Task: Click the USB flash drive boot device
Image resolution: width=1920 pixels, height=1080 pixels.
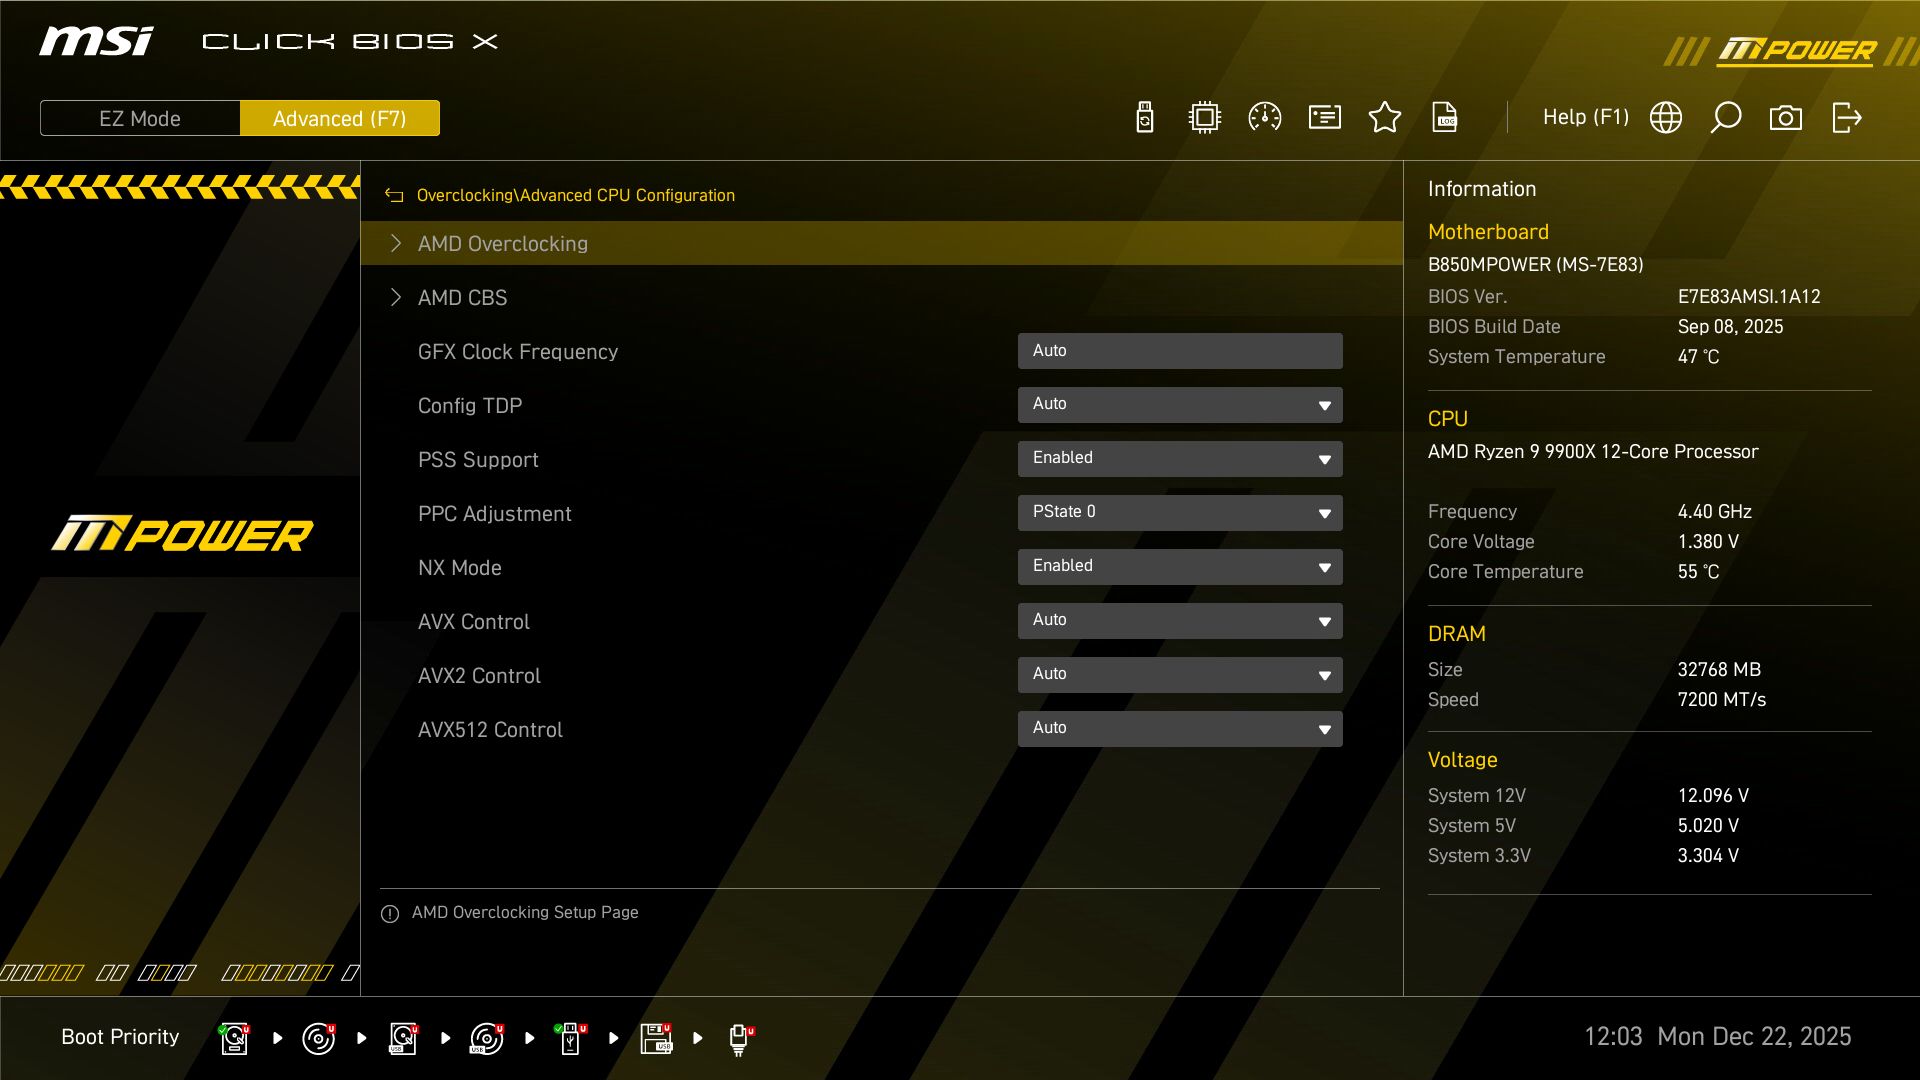Action: pyautogui.click(x=571, y=1037)
